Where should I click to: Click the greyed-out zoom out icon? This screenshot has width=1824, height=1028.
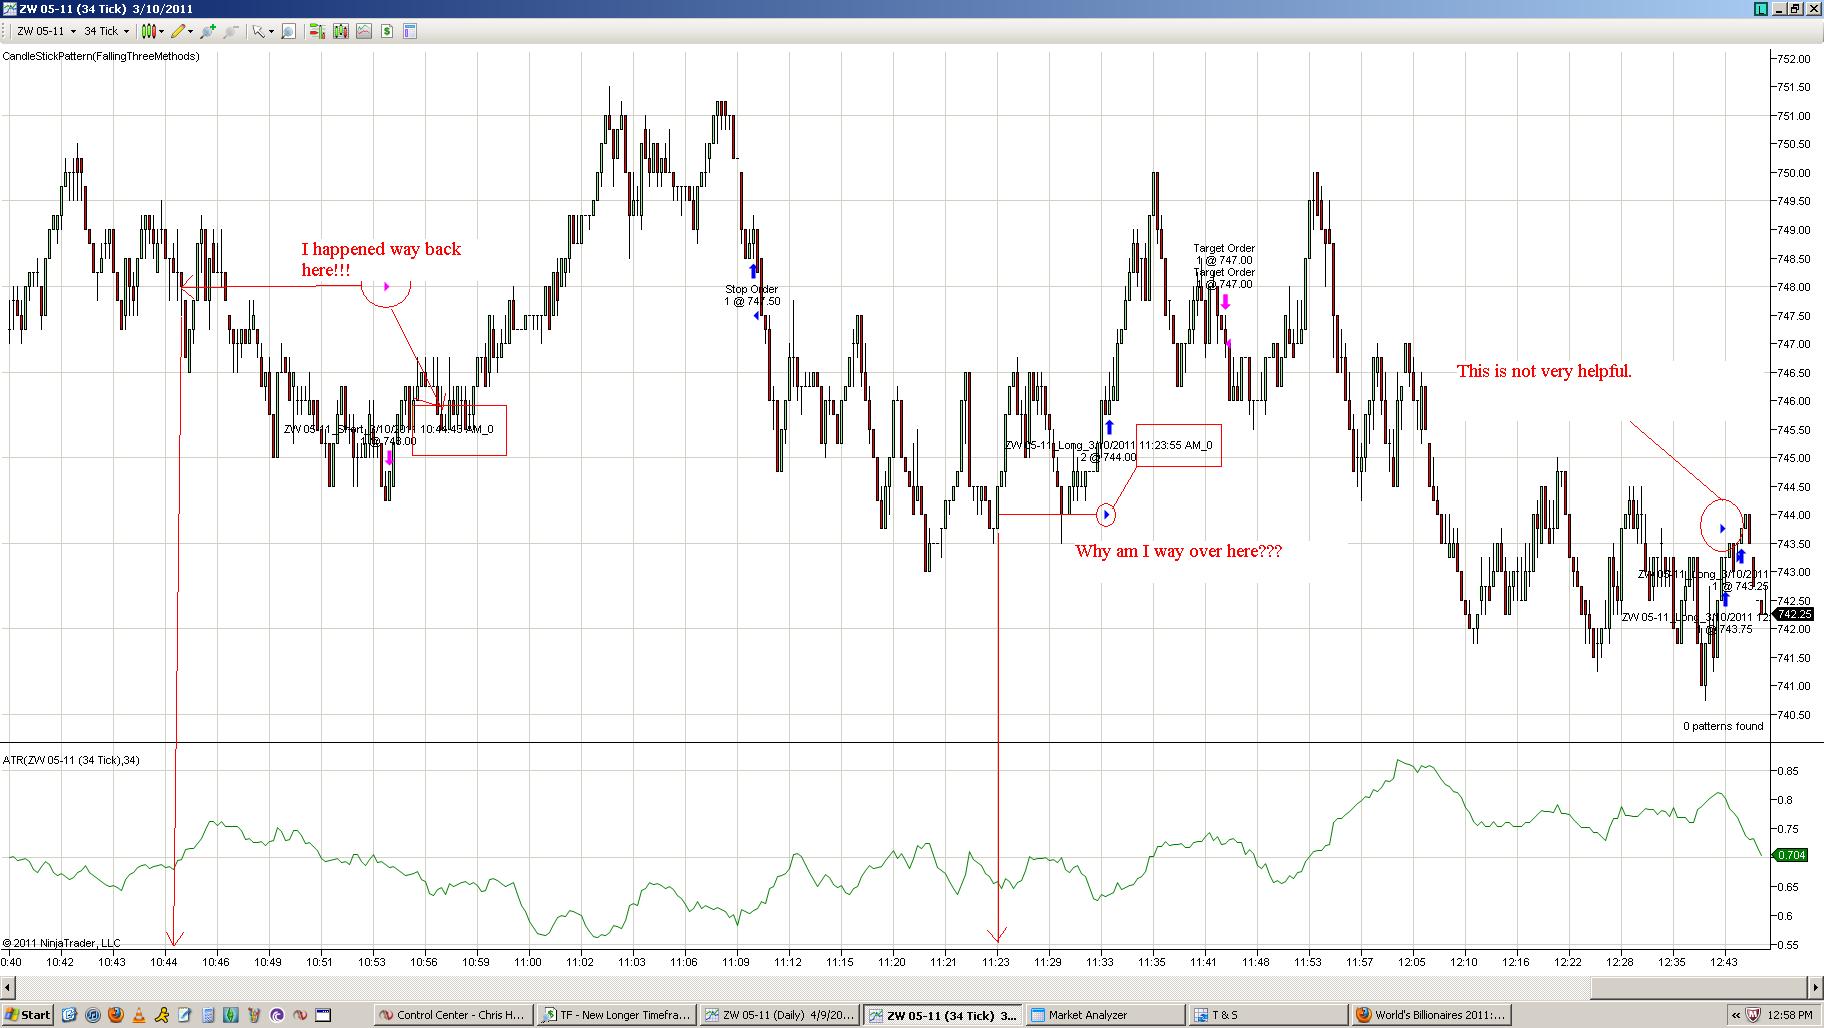(231, 31)
